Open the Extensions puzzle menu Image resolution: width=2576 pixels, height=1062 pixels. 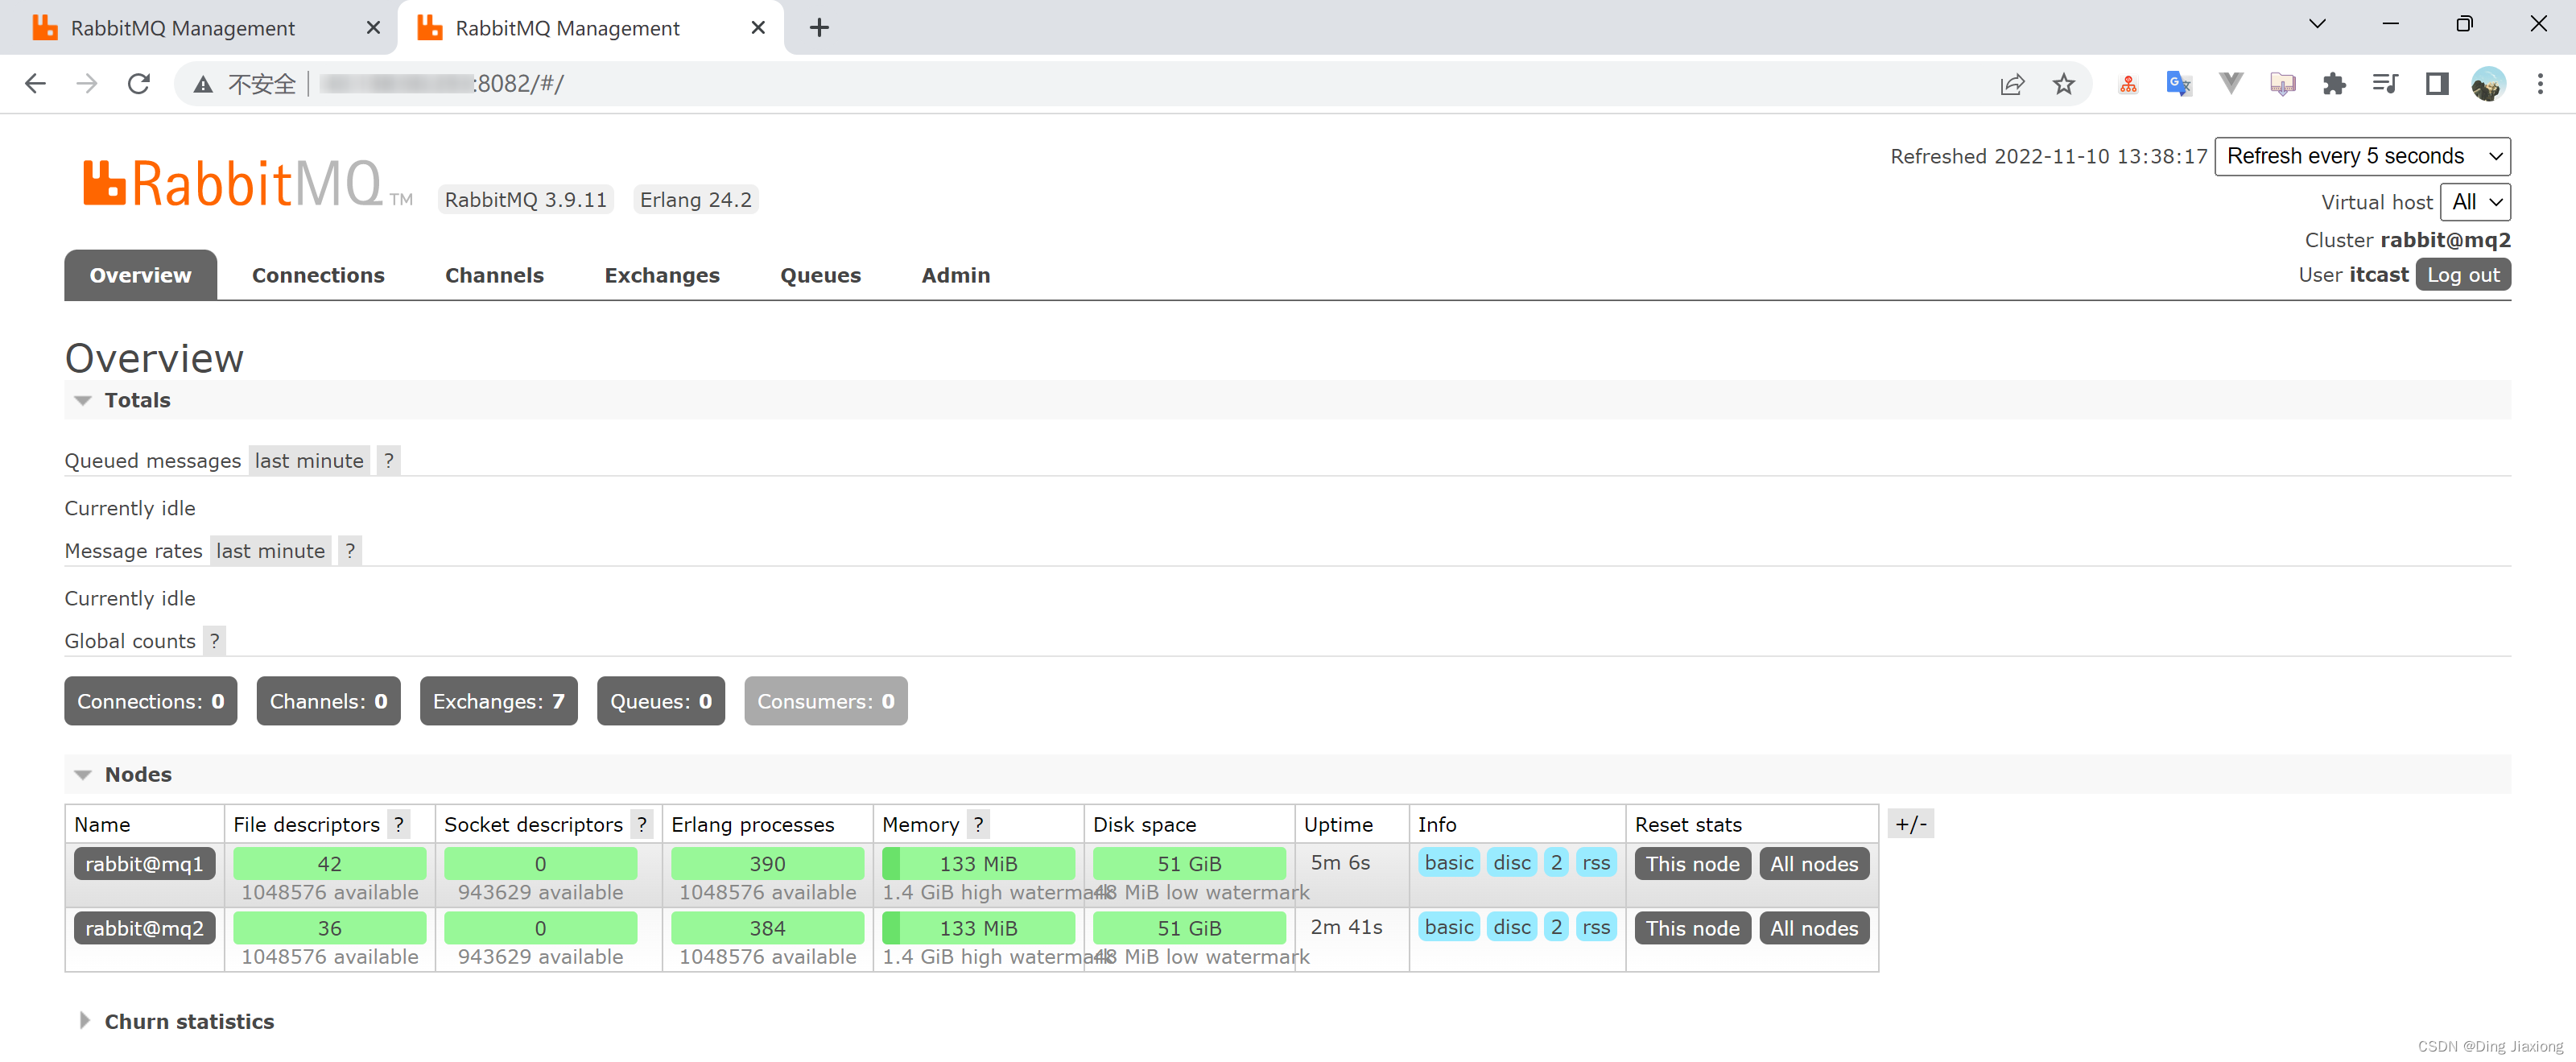tap(2334, 84)
